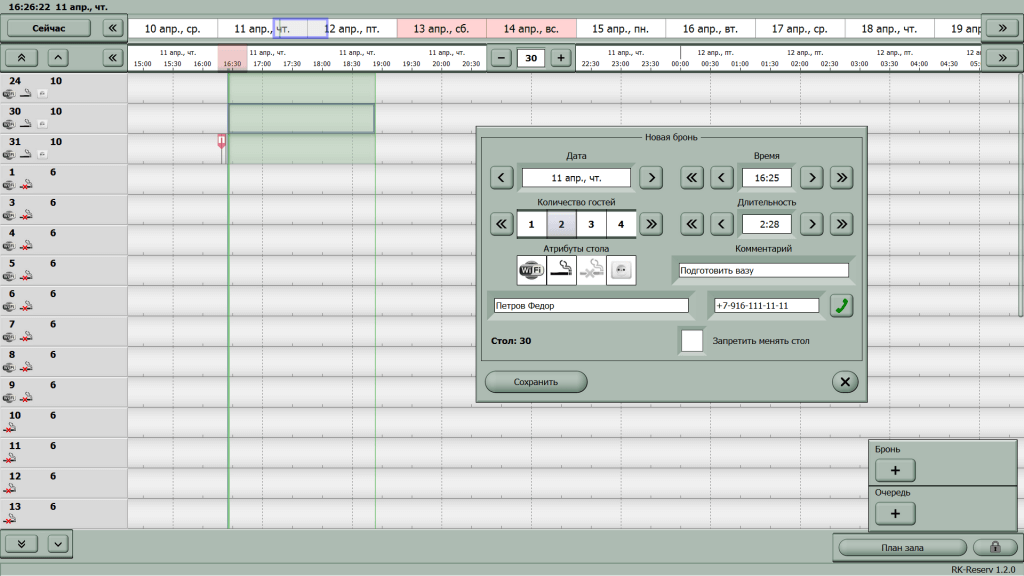This screenshot has height=576, width=1024.
Task: Toggle non-smoking table attribute
Action: [591, 270]
